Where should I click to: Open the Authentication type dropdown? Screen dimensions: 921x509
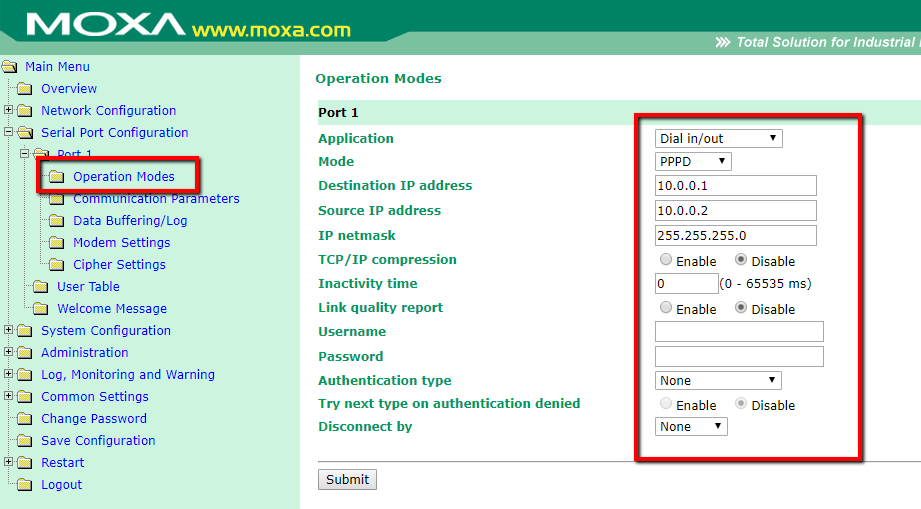[717, 381]
